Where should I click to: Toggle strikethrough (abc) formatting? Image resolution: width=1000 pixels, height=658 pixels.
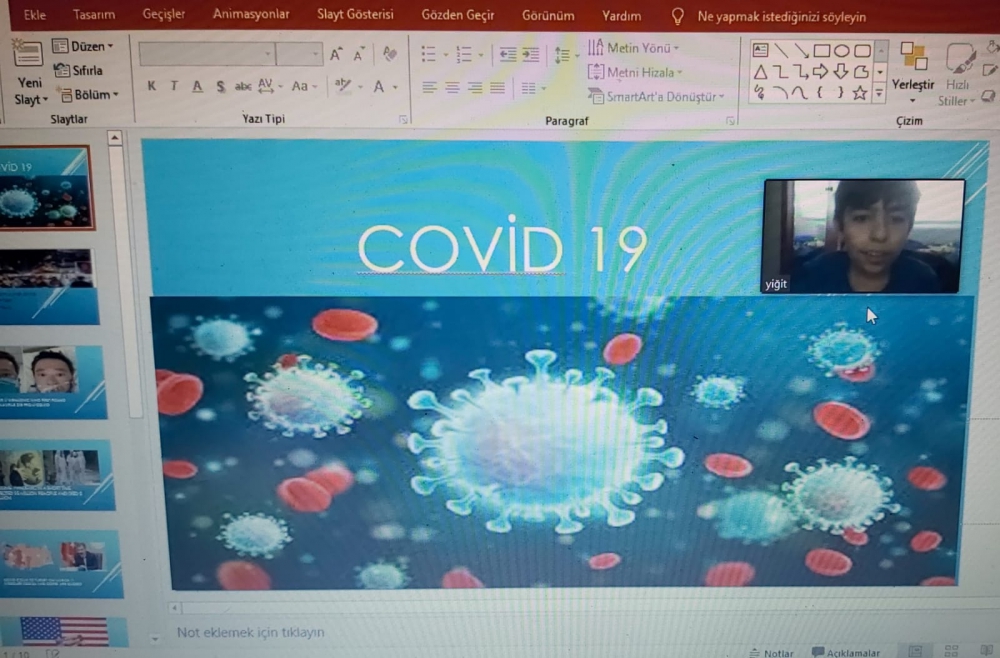242,86
